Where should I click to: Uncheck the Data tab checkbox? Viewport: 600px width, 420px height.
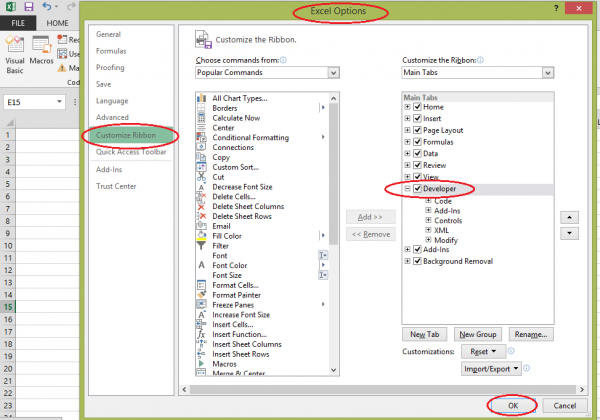417,153
